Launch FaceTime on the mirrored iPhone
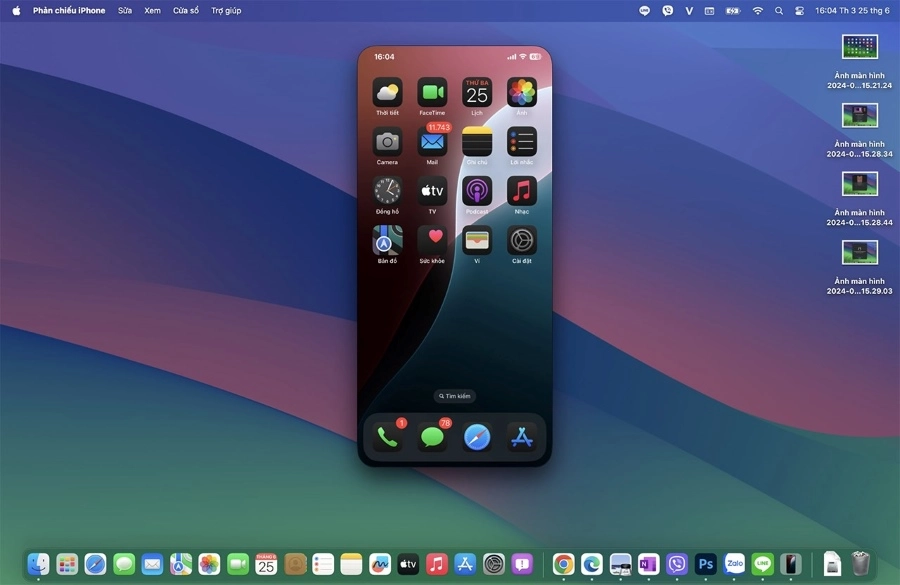This screenshot has width=900, height=585. coord(432,91)
